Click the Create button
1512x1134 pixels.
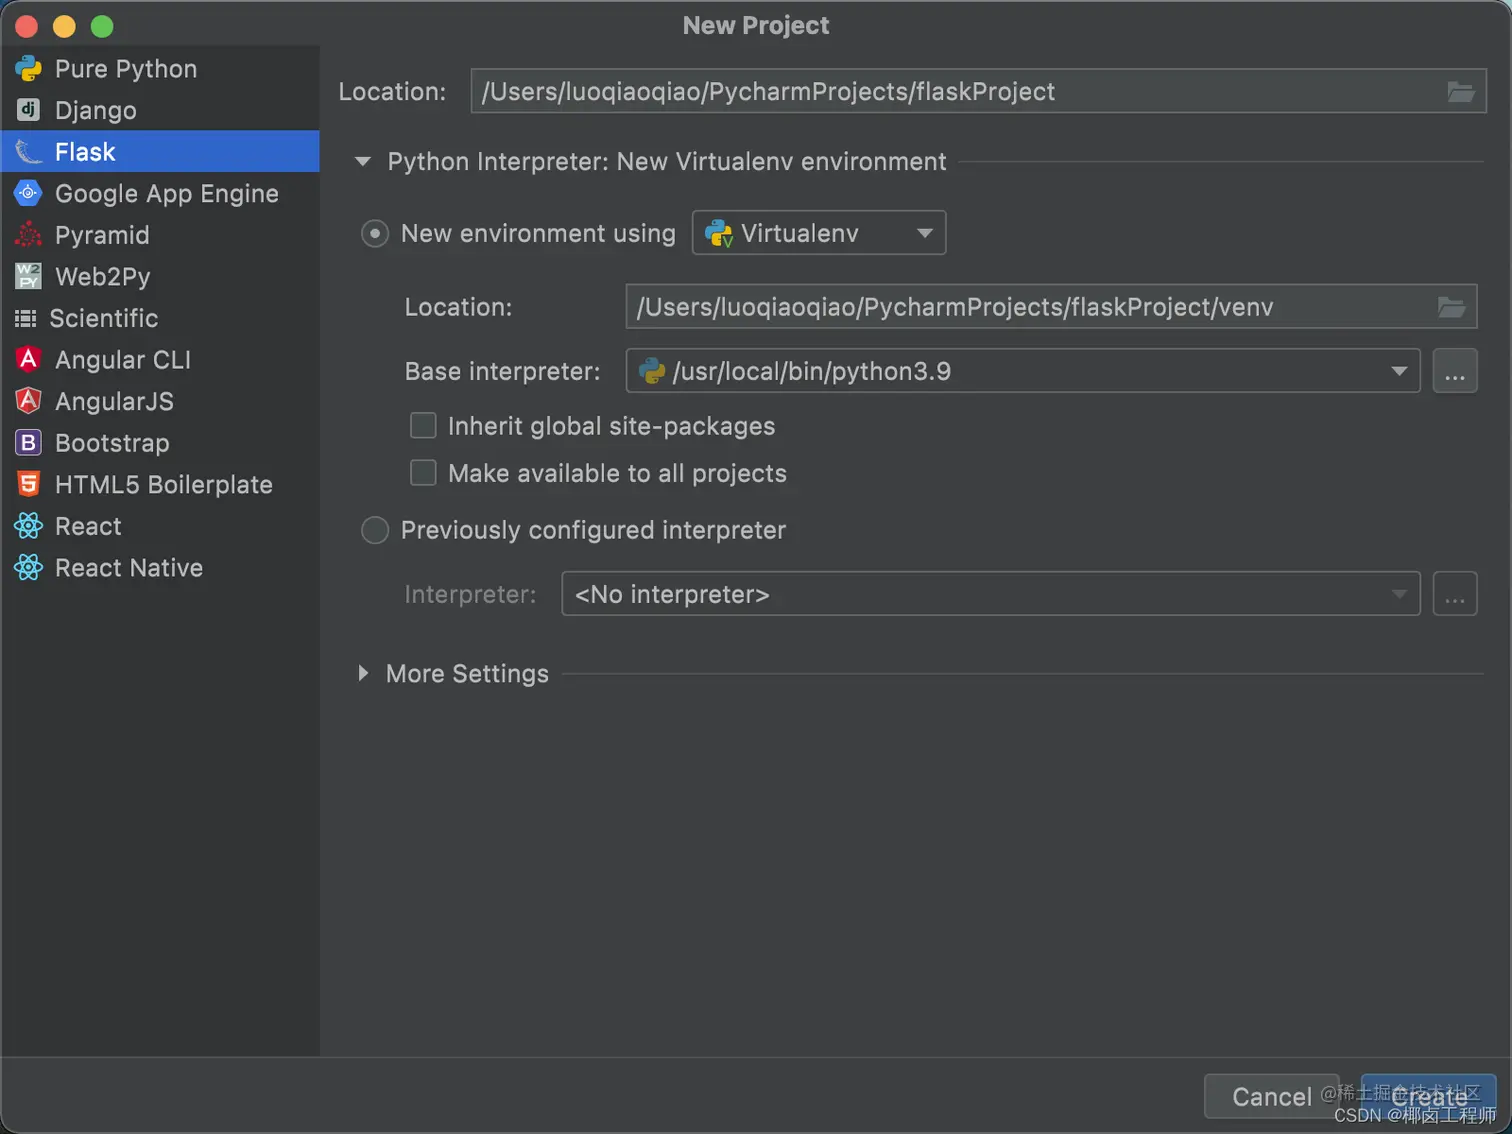[x=1429, y=1097]
